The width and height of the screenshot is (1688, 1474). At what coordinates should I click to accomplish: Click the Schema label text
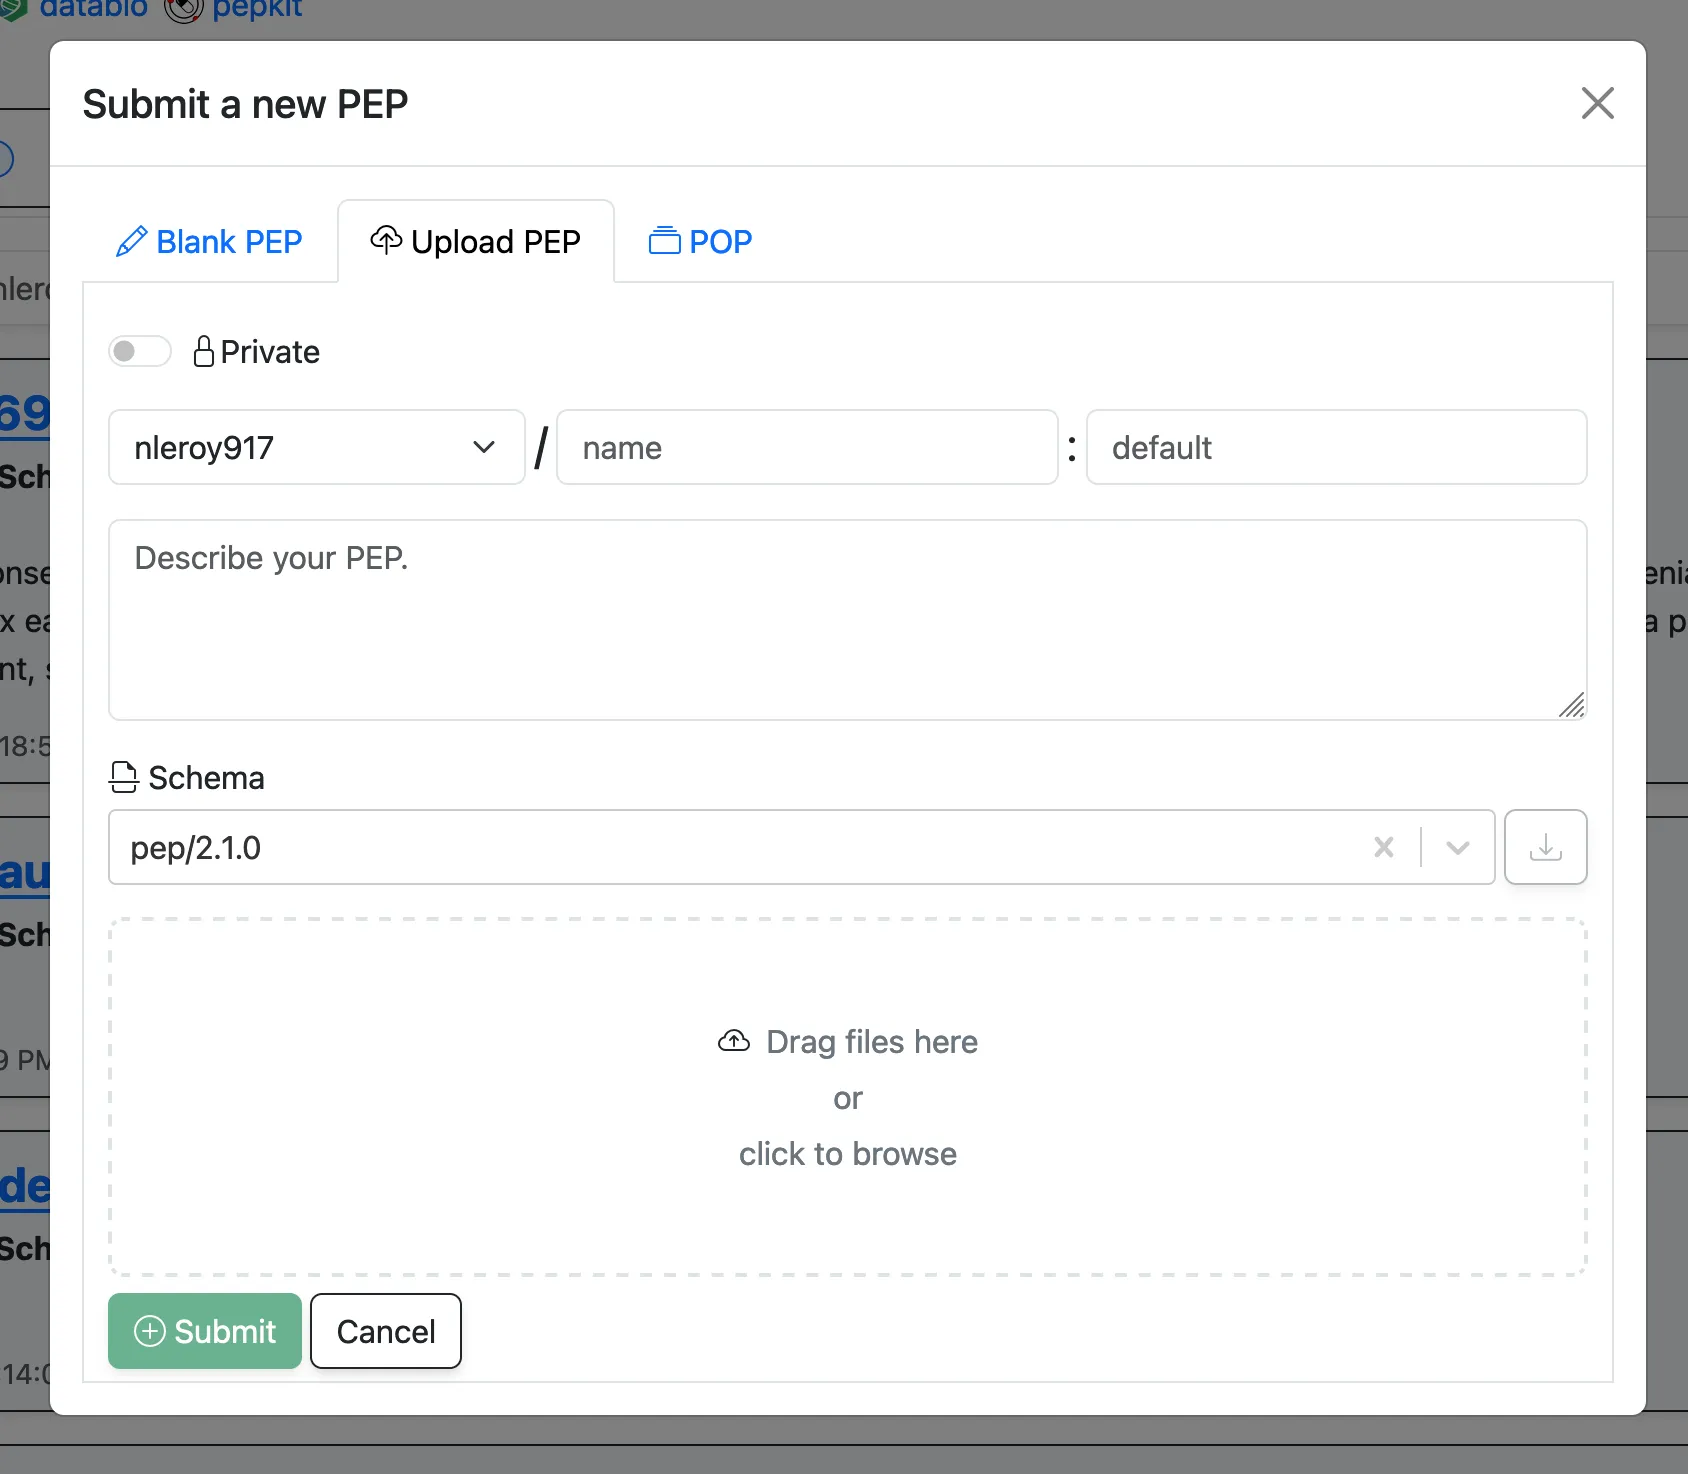pos(206,778)
